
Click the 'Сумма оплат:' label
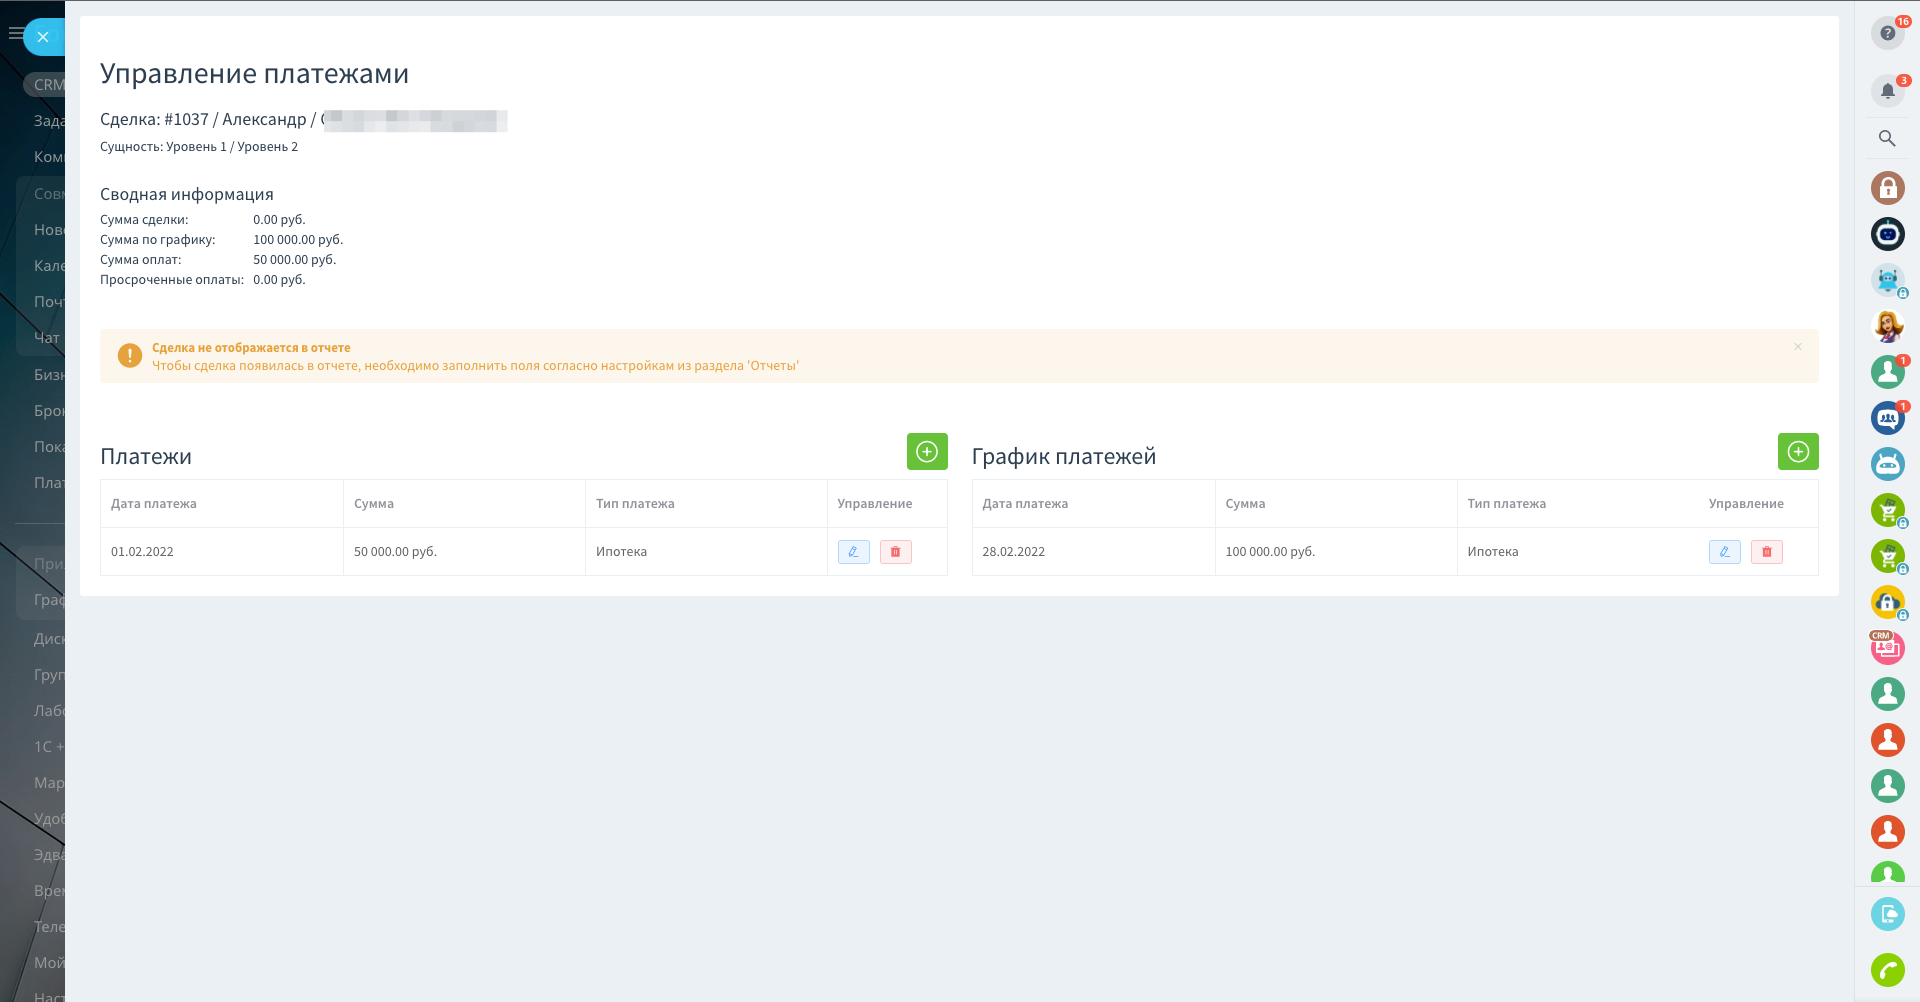coord(141,260)
